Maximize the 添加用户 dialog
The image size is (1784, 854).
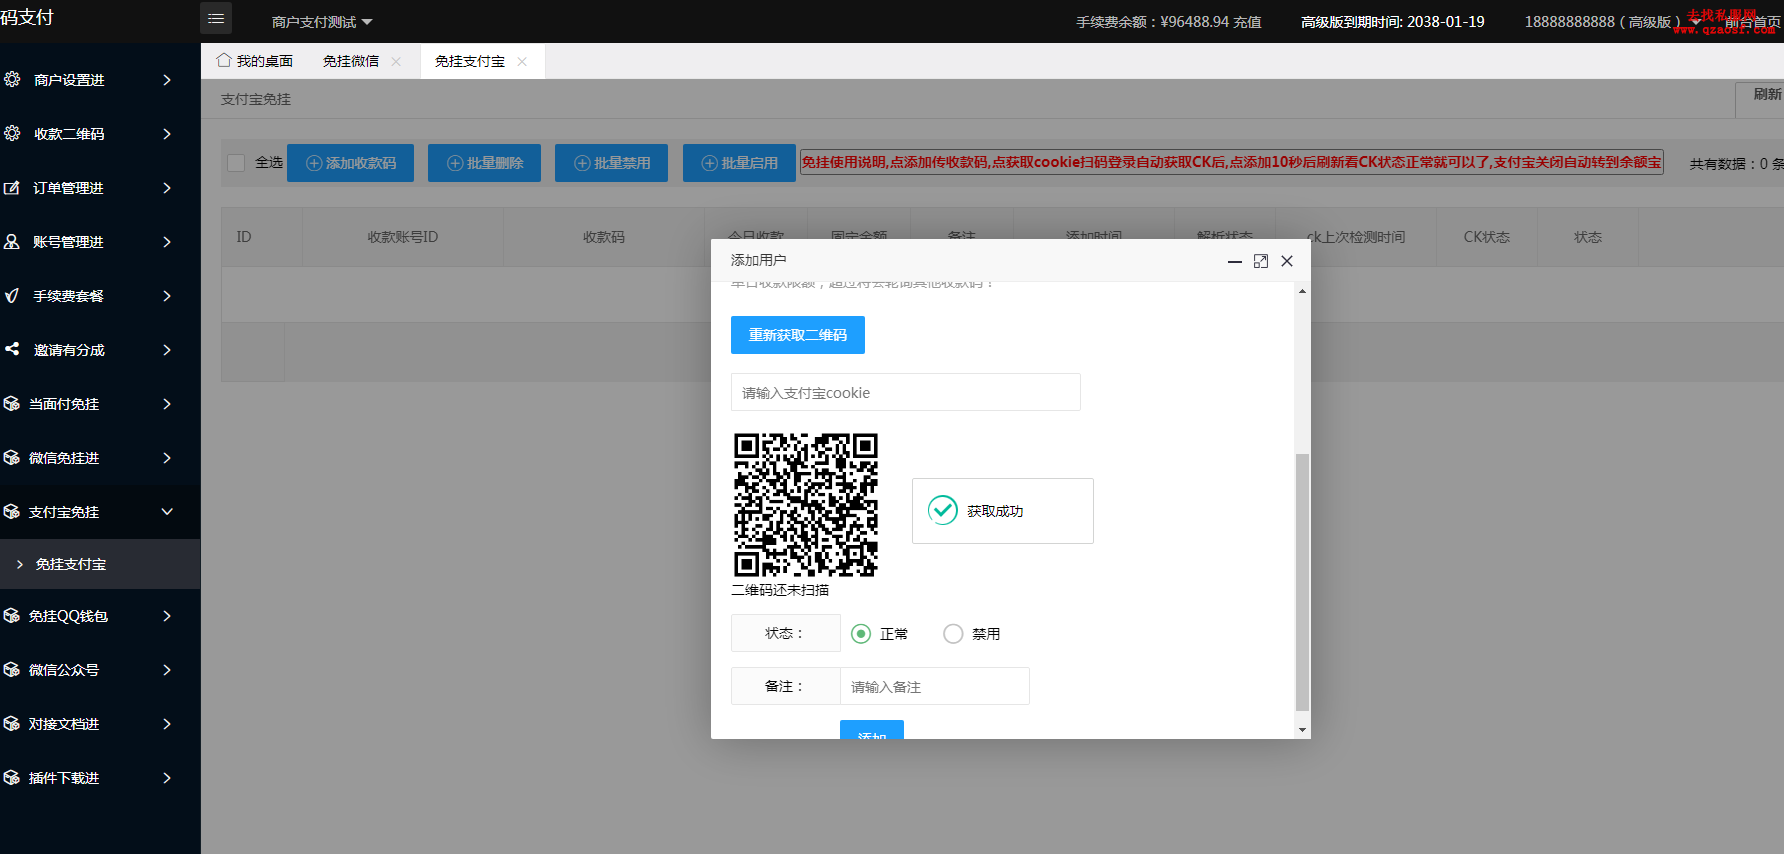(x=1261, y=261)
